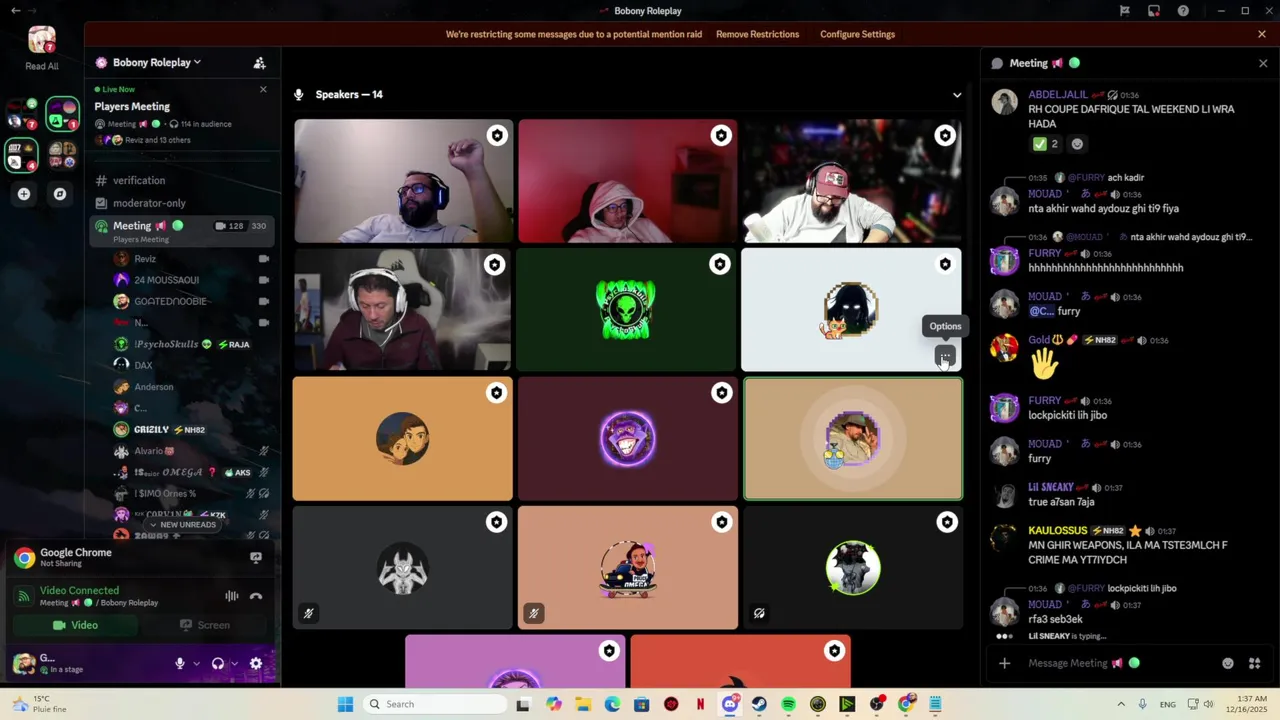
Task: Click checkmark reaction with count 2
Action: coord(1046,144)
